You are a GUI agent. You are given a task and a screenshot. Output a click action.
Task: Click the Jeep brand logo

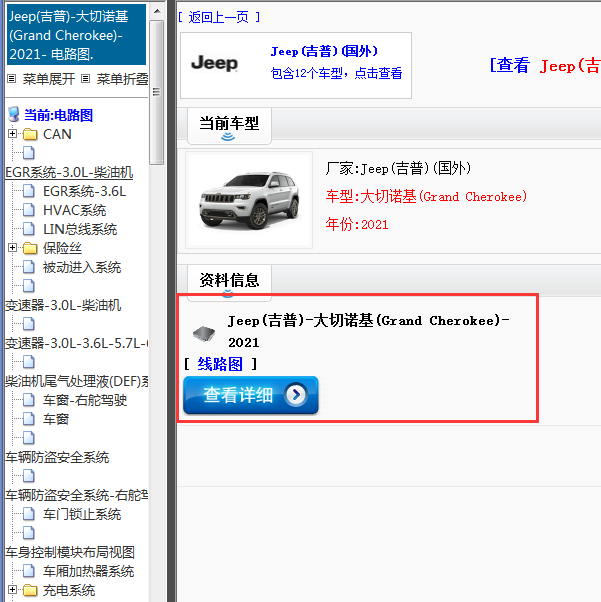(215, 63)
